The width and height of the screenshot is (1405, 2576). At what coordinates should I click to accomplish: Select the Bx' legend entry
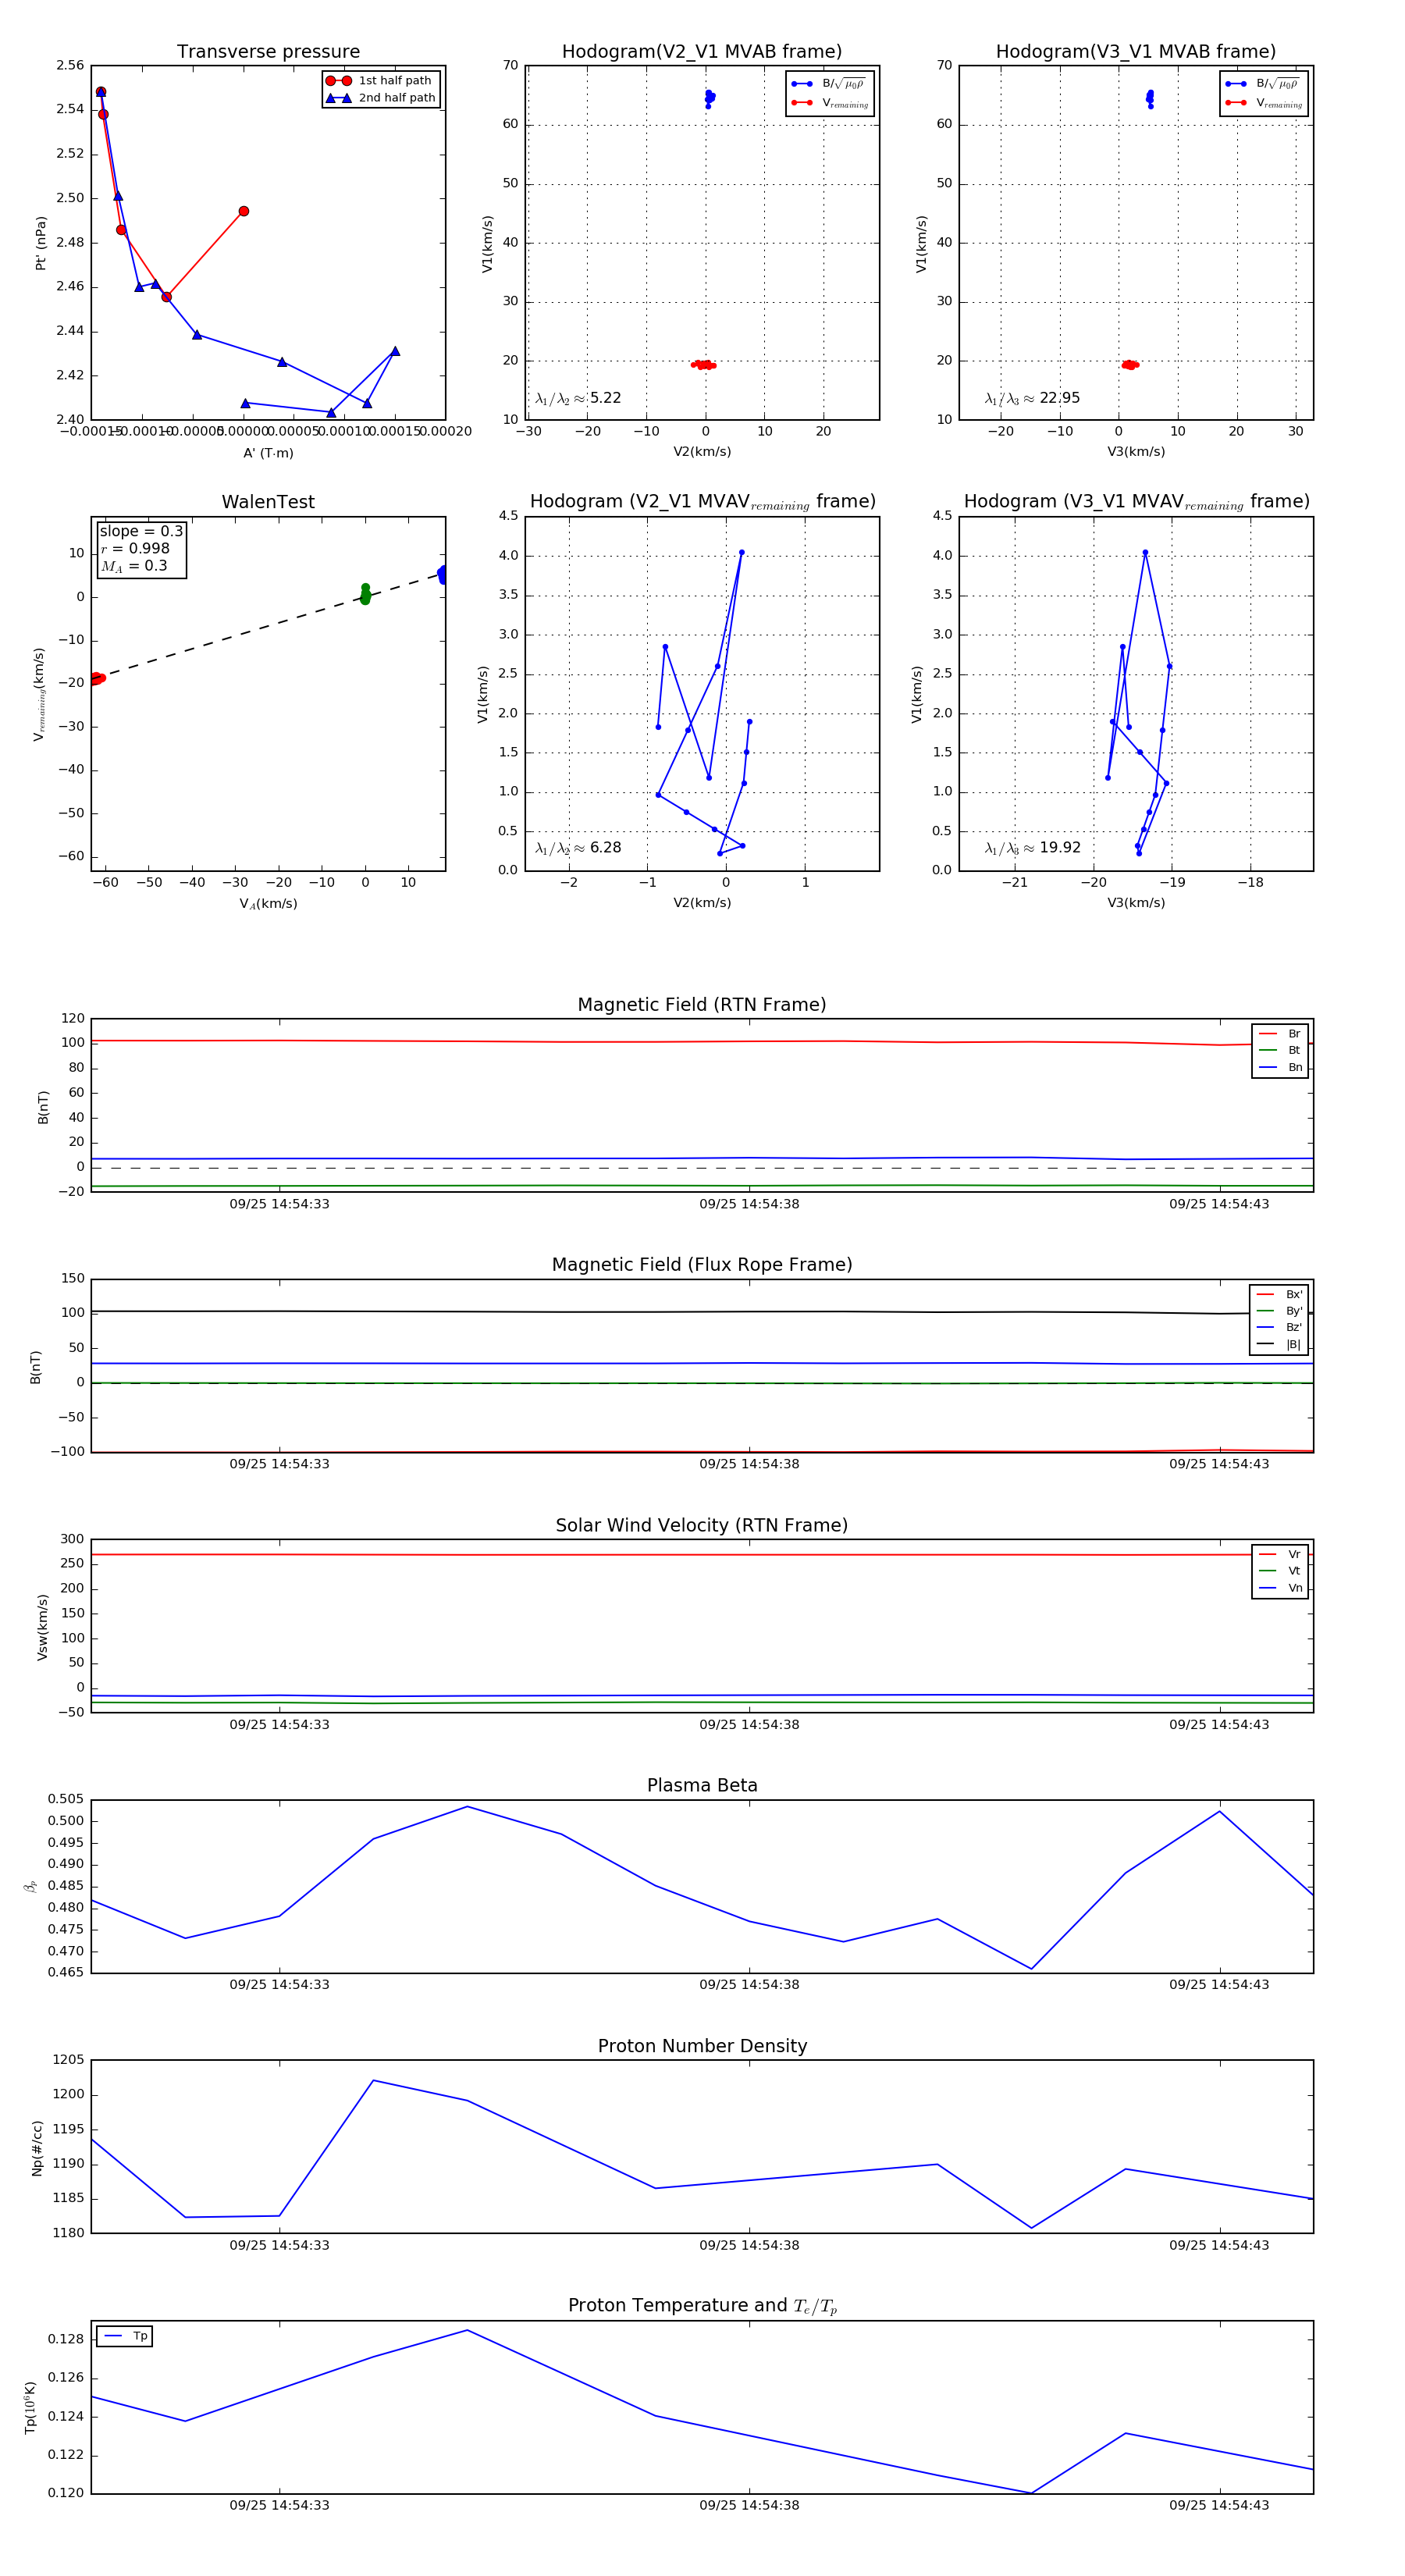tap(1279, 1294)
